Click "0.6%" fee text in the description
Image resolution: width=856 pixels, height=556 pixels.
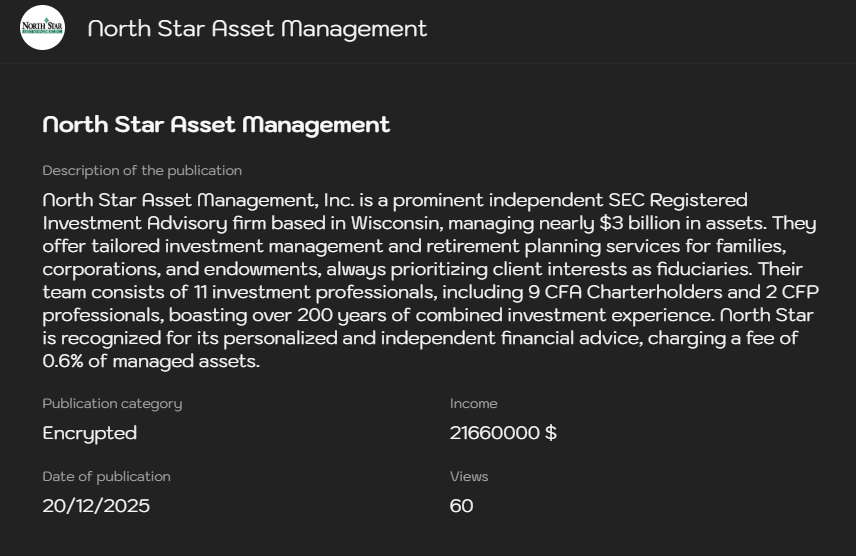(65, 362)
